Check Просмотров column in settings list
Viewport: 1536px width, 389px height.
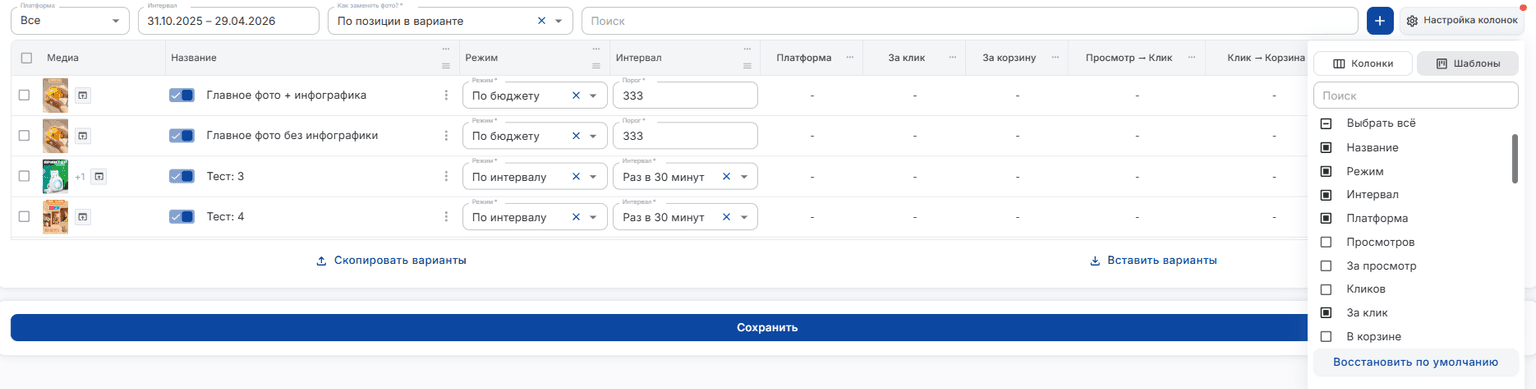(1326, 242)
